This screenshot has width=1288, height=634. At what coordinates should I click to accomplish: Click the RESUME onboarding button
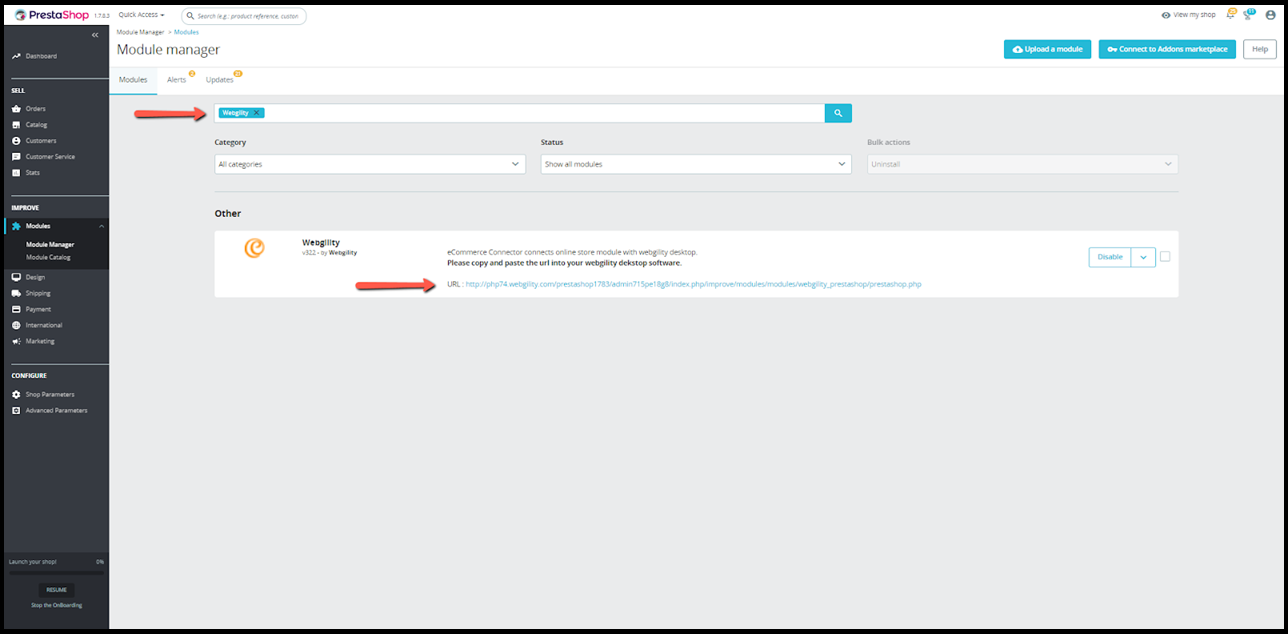56,590
